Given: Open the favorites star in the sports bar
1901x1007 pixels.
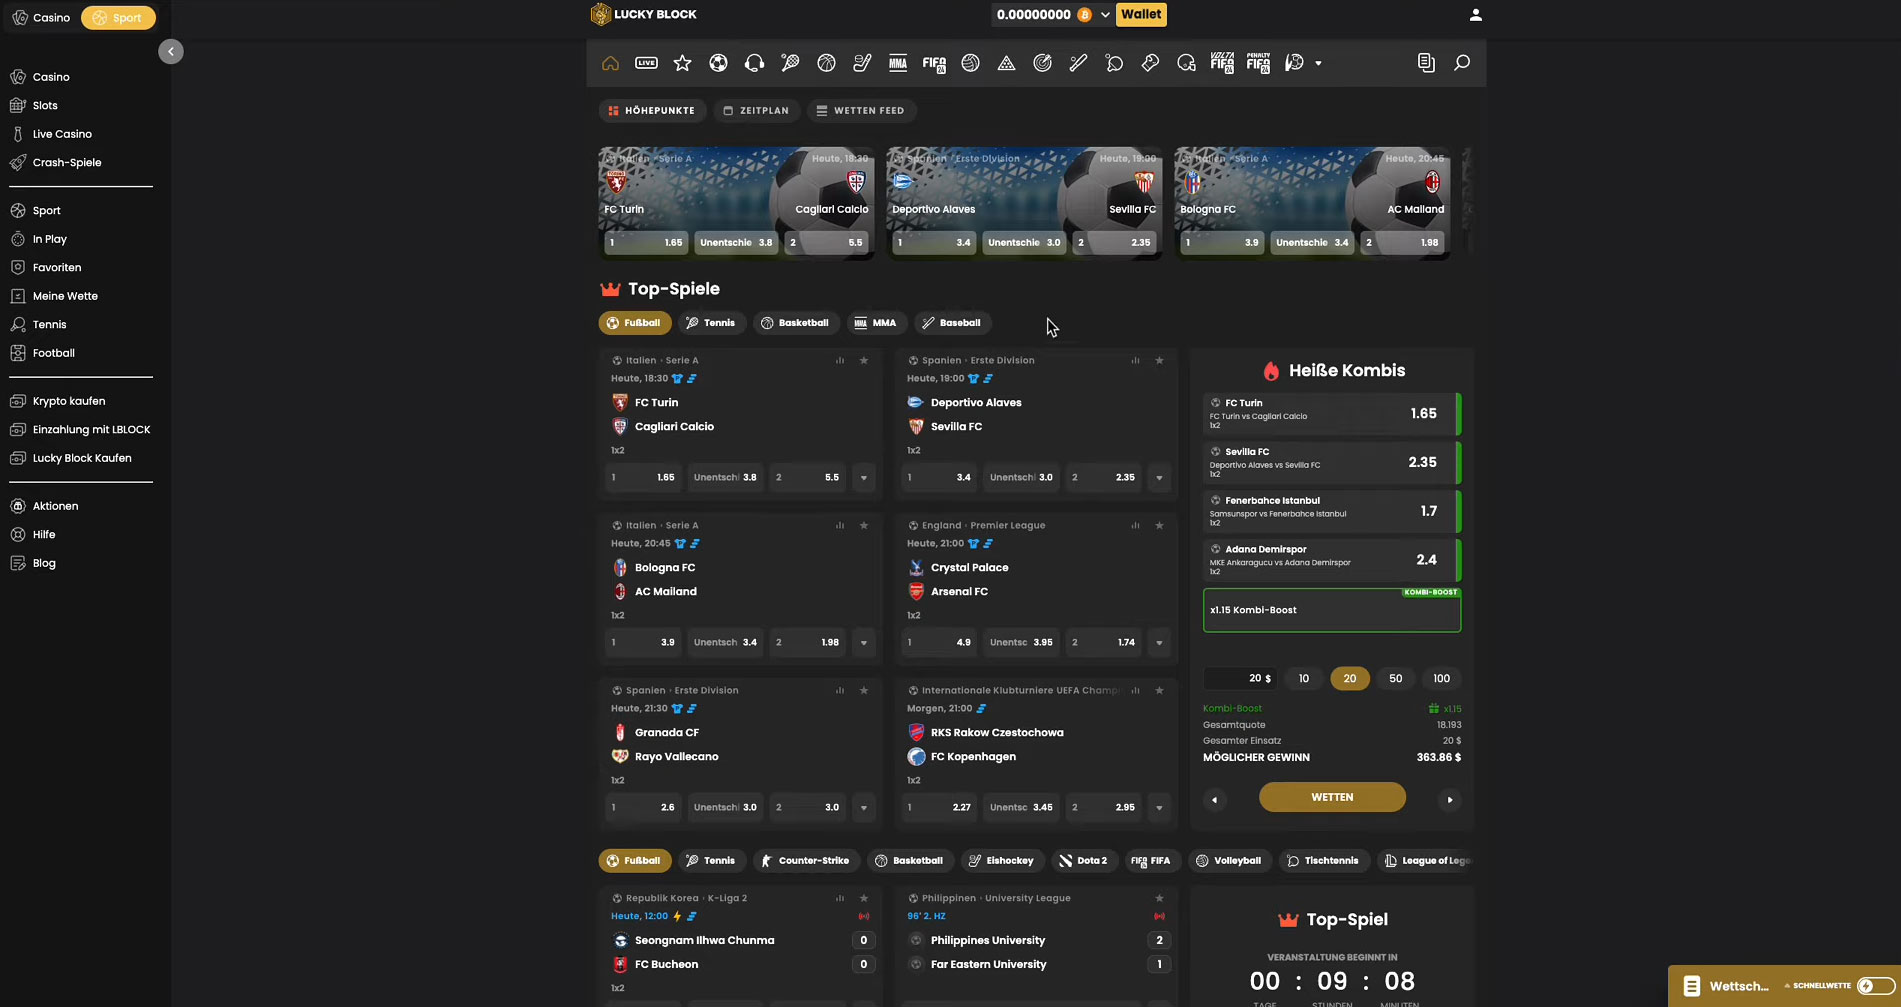Looking at the screenshot, I should tap(682, 63).
